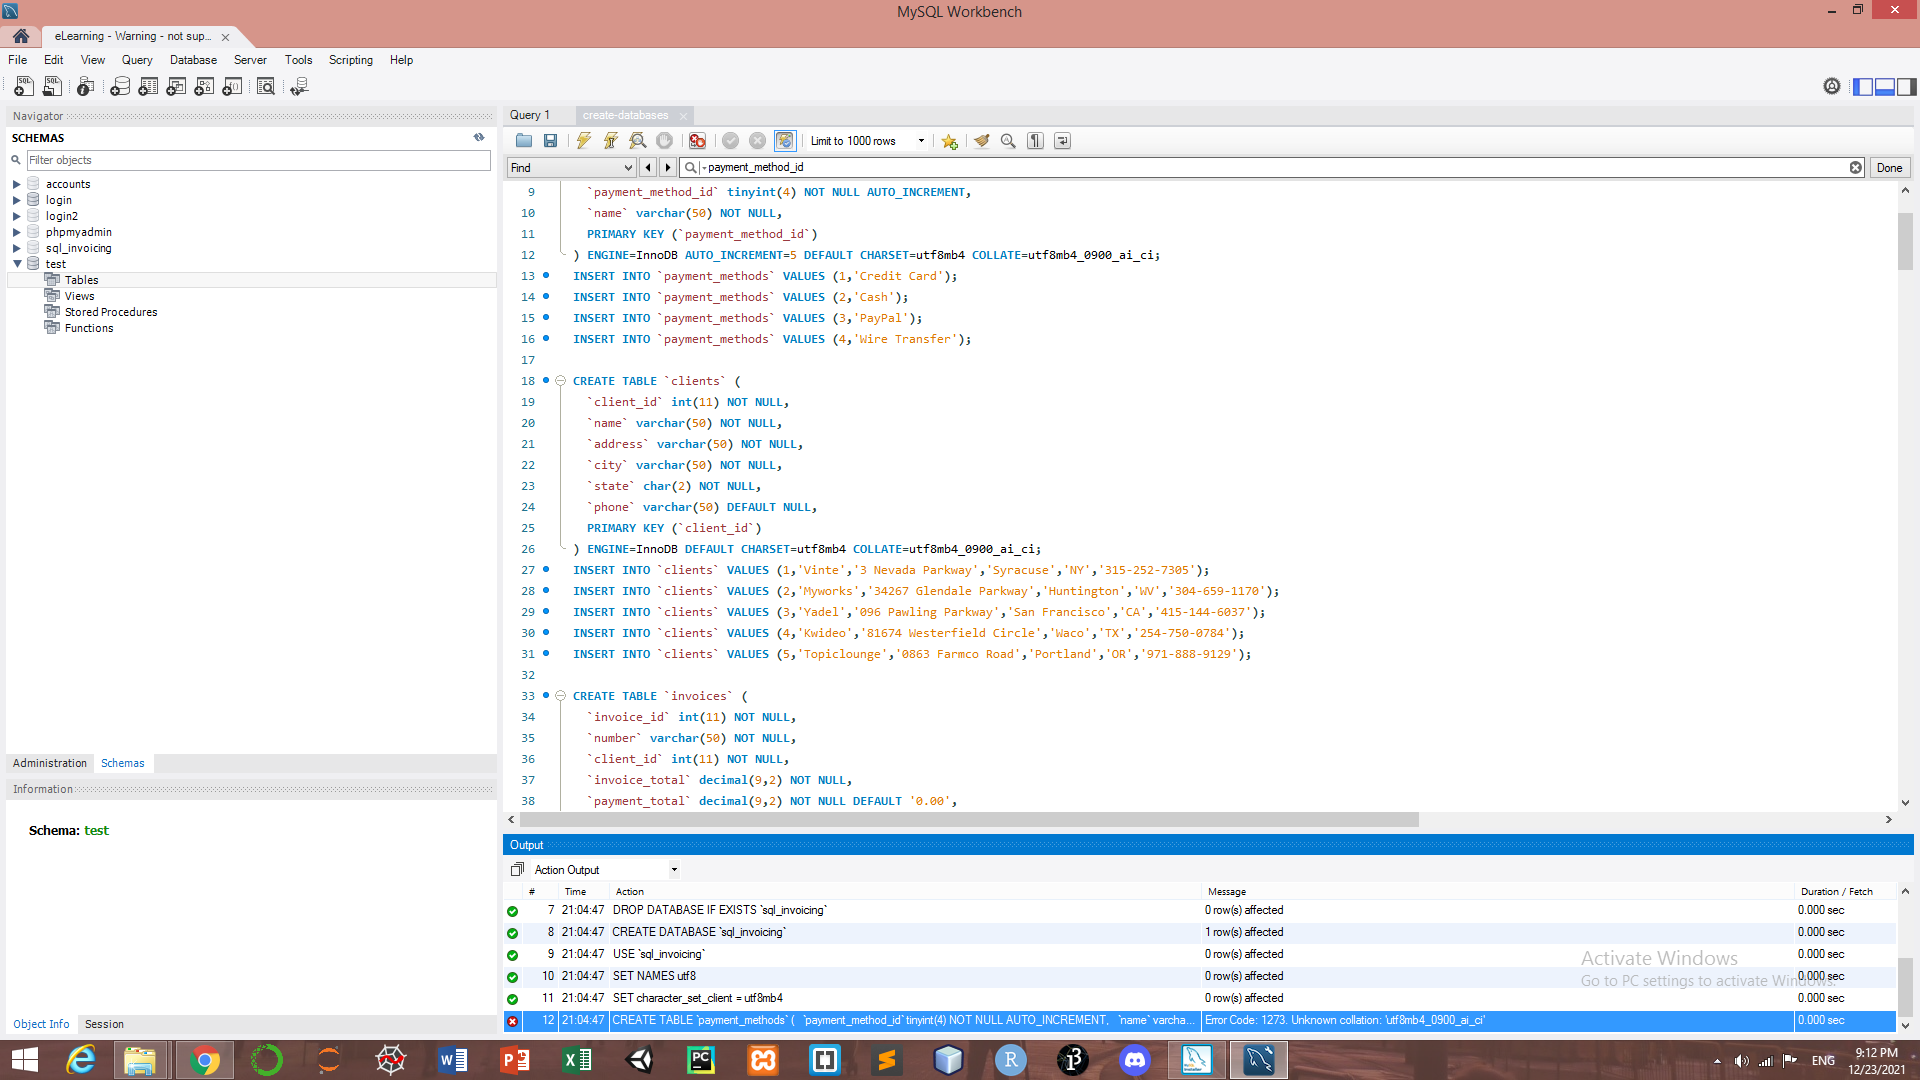Switch to the Administration tab
This screenshot has width=1920, height=1080.
(50, 763)
